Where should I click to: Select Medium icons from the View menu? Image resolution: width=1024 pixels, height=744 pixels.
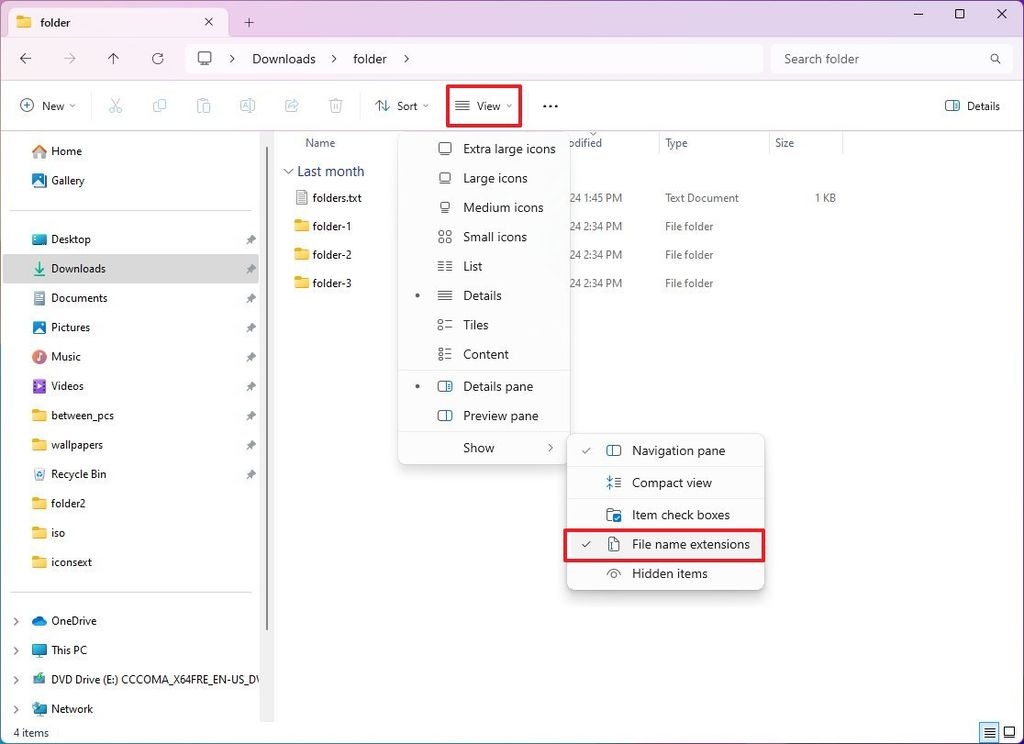(x=502, y=207)
